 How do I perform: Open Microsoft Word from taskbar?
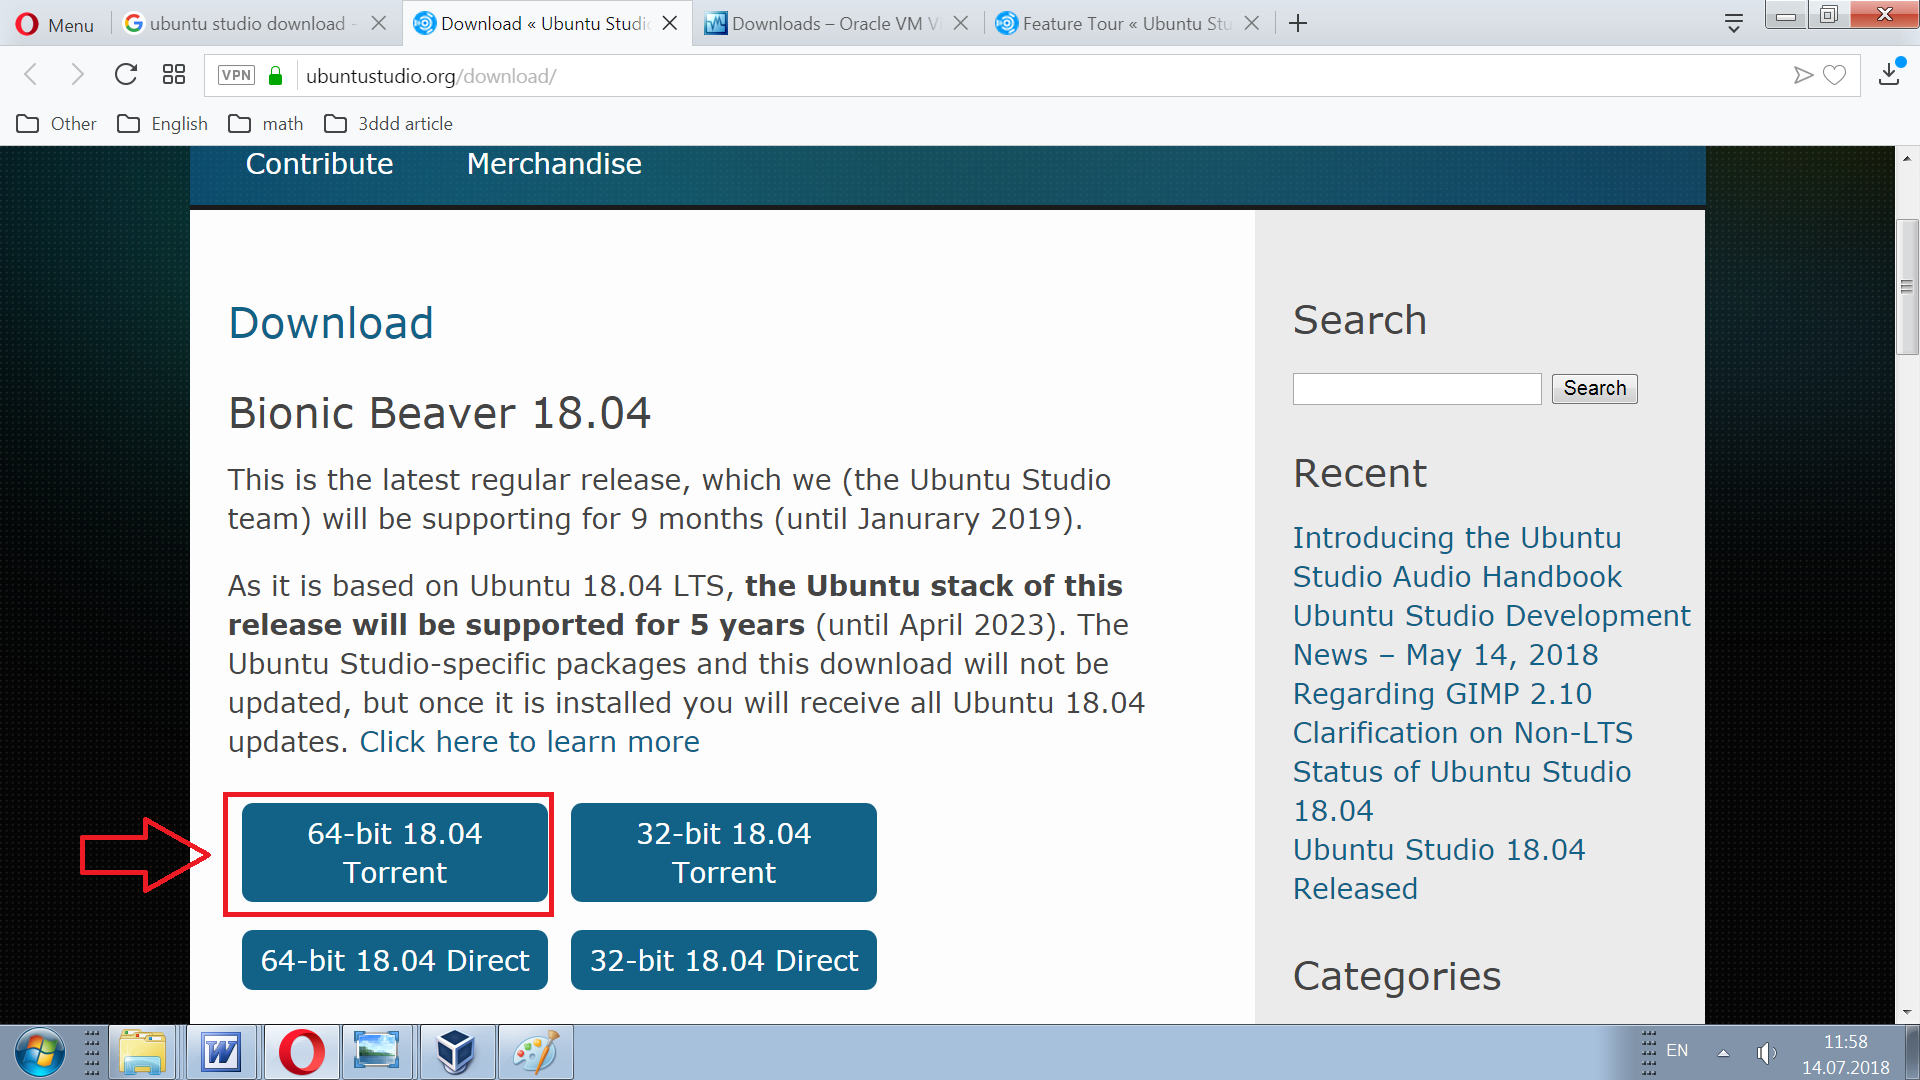[221, 1052]
